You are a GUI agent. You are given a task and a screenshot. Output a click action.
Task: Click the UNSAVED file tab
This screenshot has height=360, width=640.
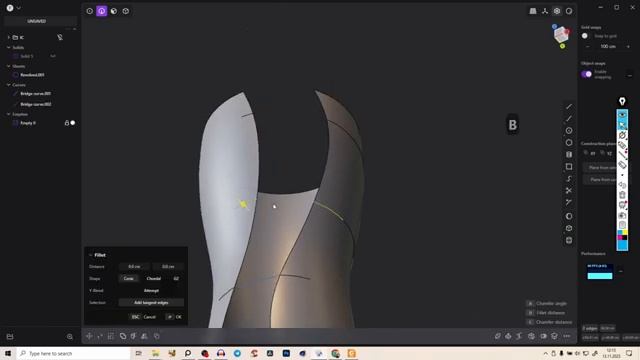pos(37,21)
